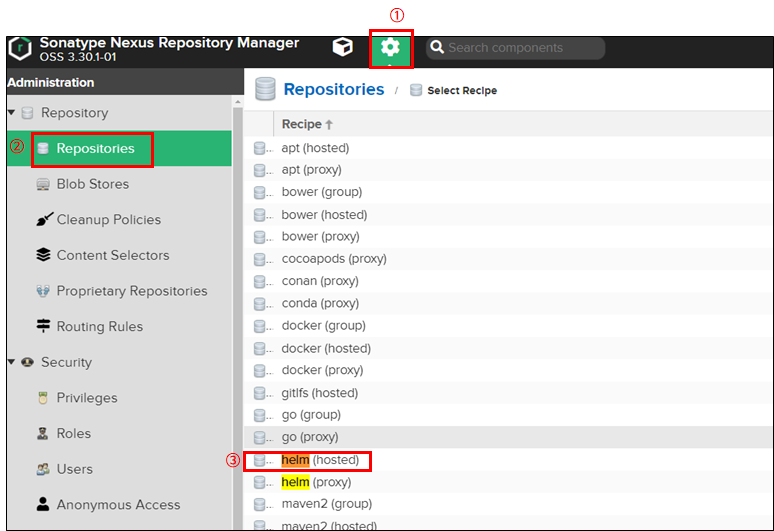The width and height of the screenshot is (774, 531).
Task: Collapse the Repository tree section
Action: 11,113
